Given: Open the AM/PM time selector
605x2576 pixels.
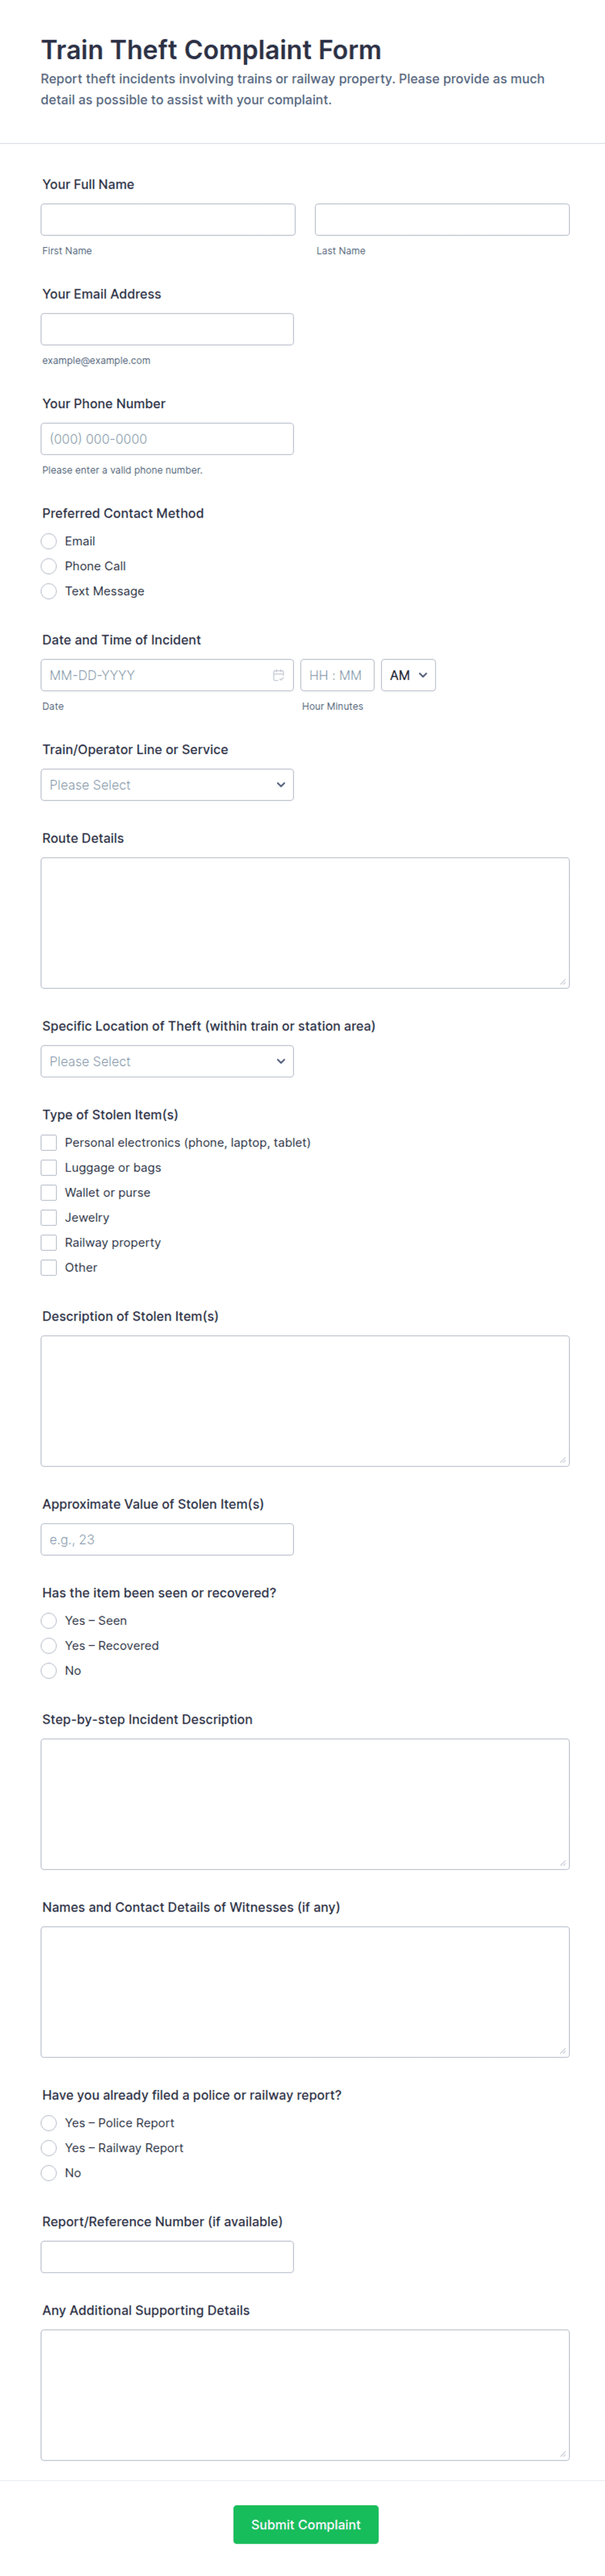Looking at the screenshot, I should coord(408,675).
